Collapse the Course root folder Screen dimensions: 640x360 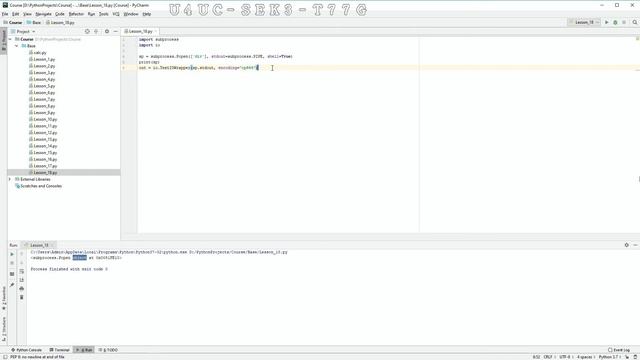[x=10, y=39]
